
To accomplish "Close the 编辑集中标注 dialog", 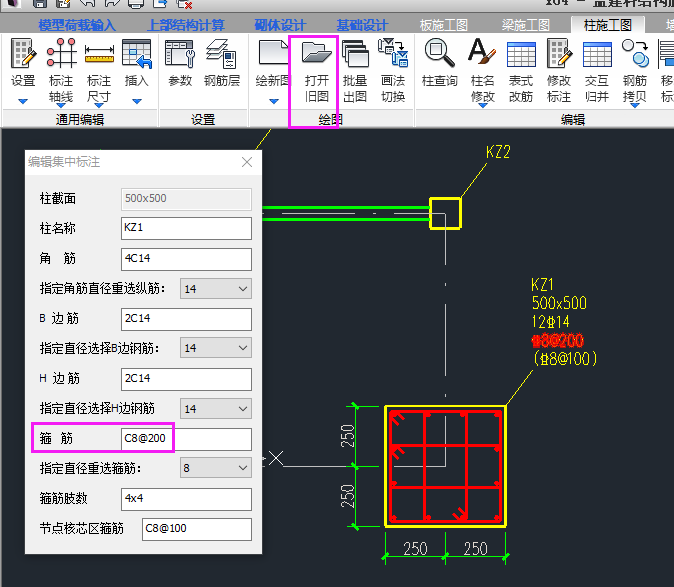I will (x=247, y=162).
